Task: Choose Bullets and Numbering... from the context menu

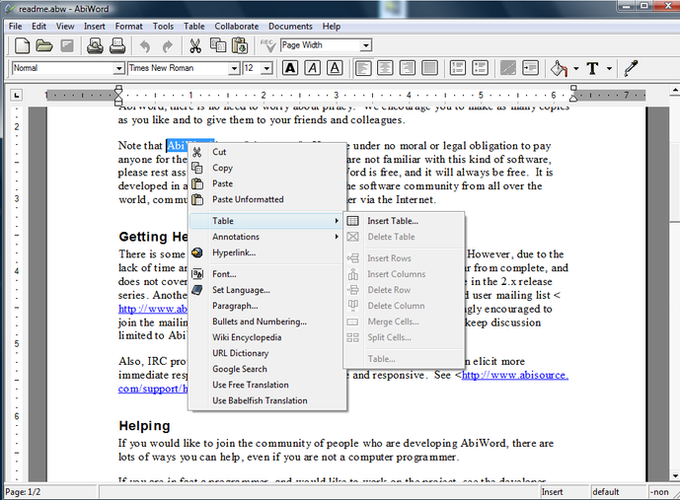Action: (267, 321)
